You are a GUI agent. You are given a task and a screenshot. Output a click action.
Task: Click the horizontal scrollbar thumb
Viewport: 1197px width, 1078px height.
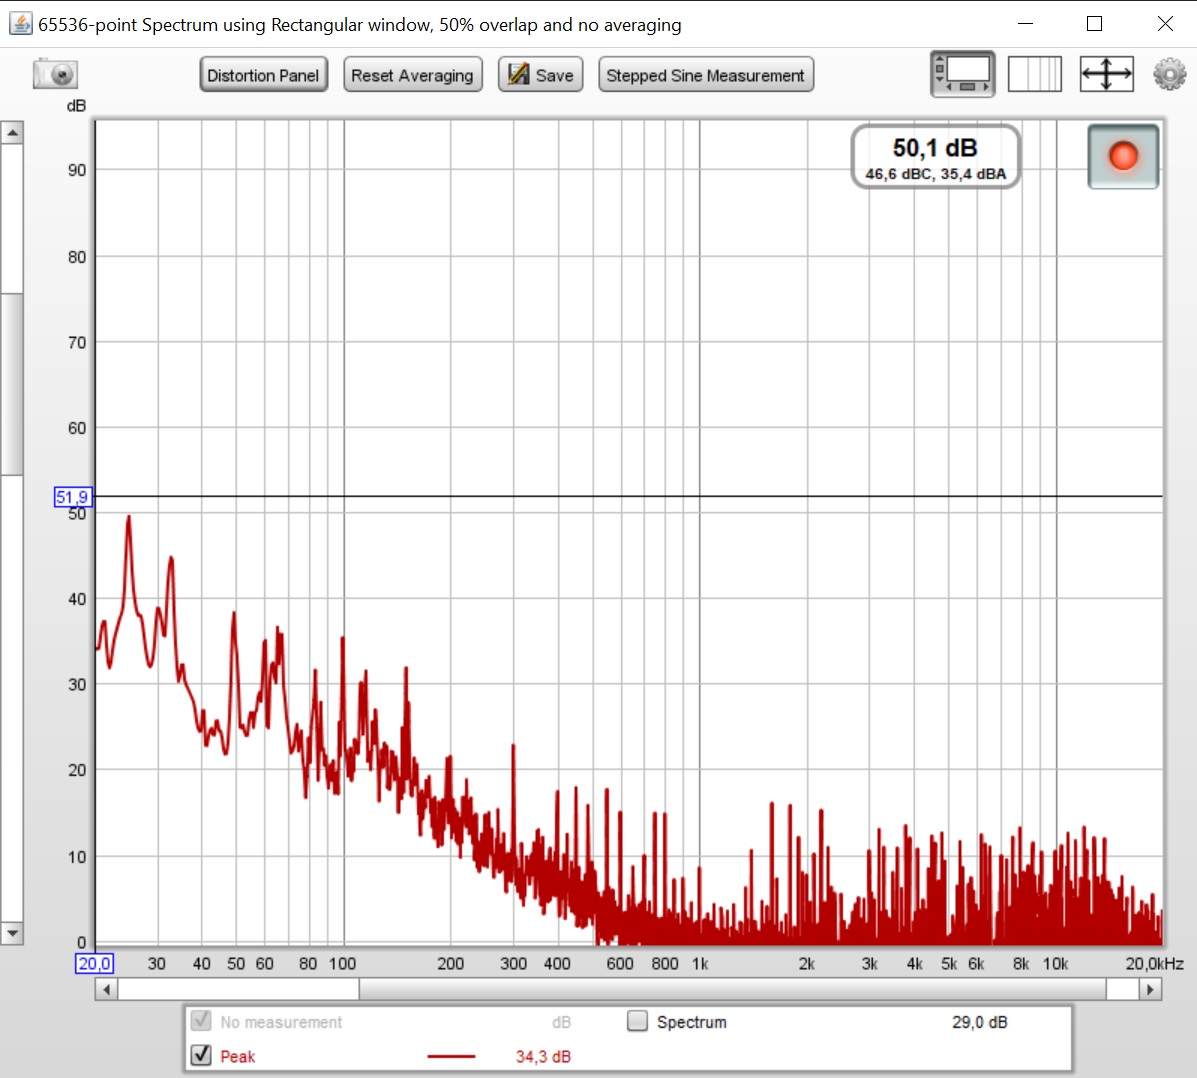pyautogui.click(x=238, y=989)
